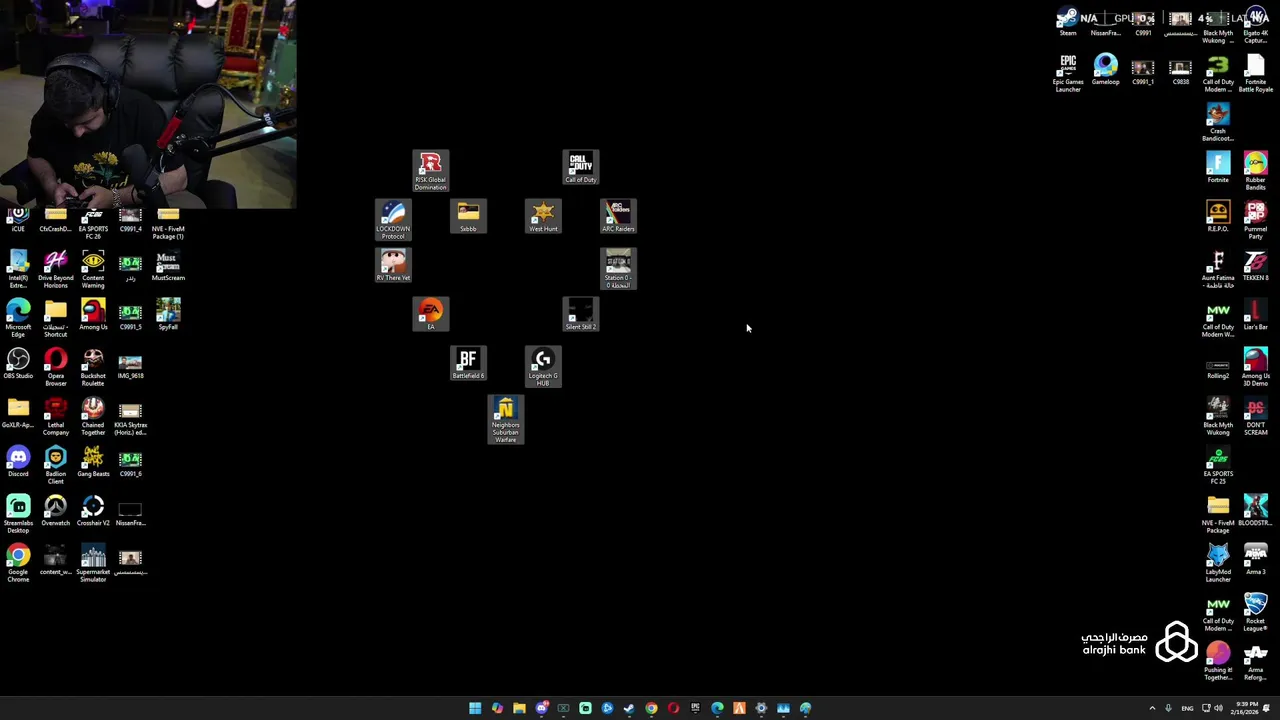Open the Supermarket Simulator icon
The image size is (1280, 720).
click(x=93, y=563)
